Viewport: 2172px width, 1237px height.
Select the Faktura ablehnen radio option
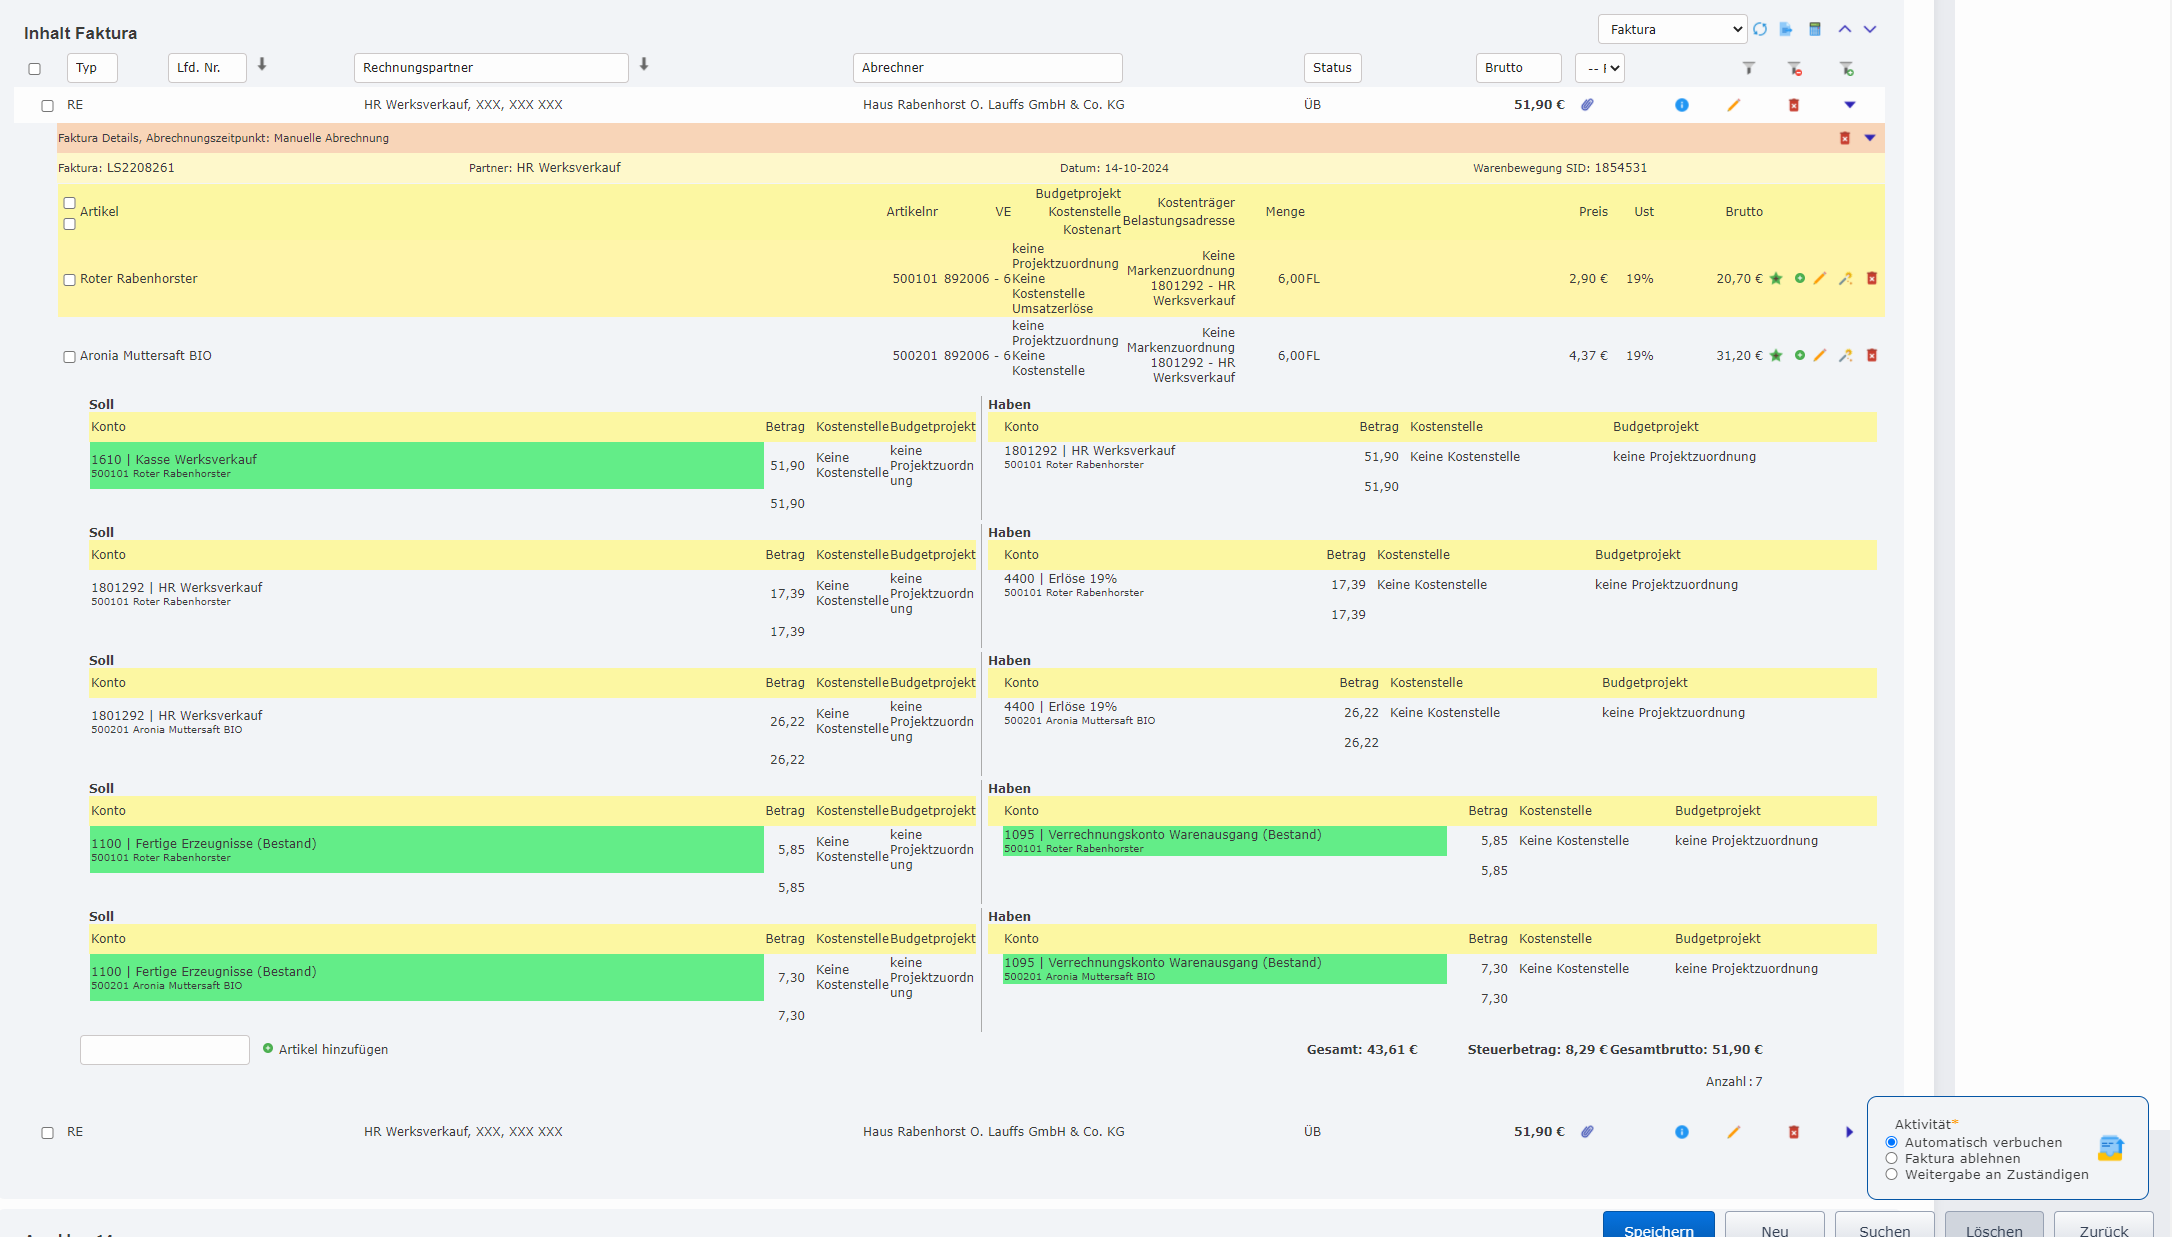[1891, 1158]
